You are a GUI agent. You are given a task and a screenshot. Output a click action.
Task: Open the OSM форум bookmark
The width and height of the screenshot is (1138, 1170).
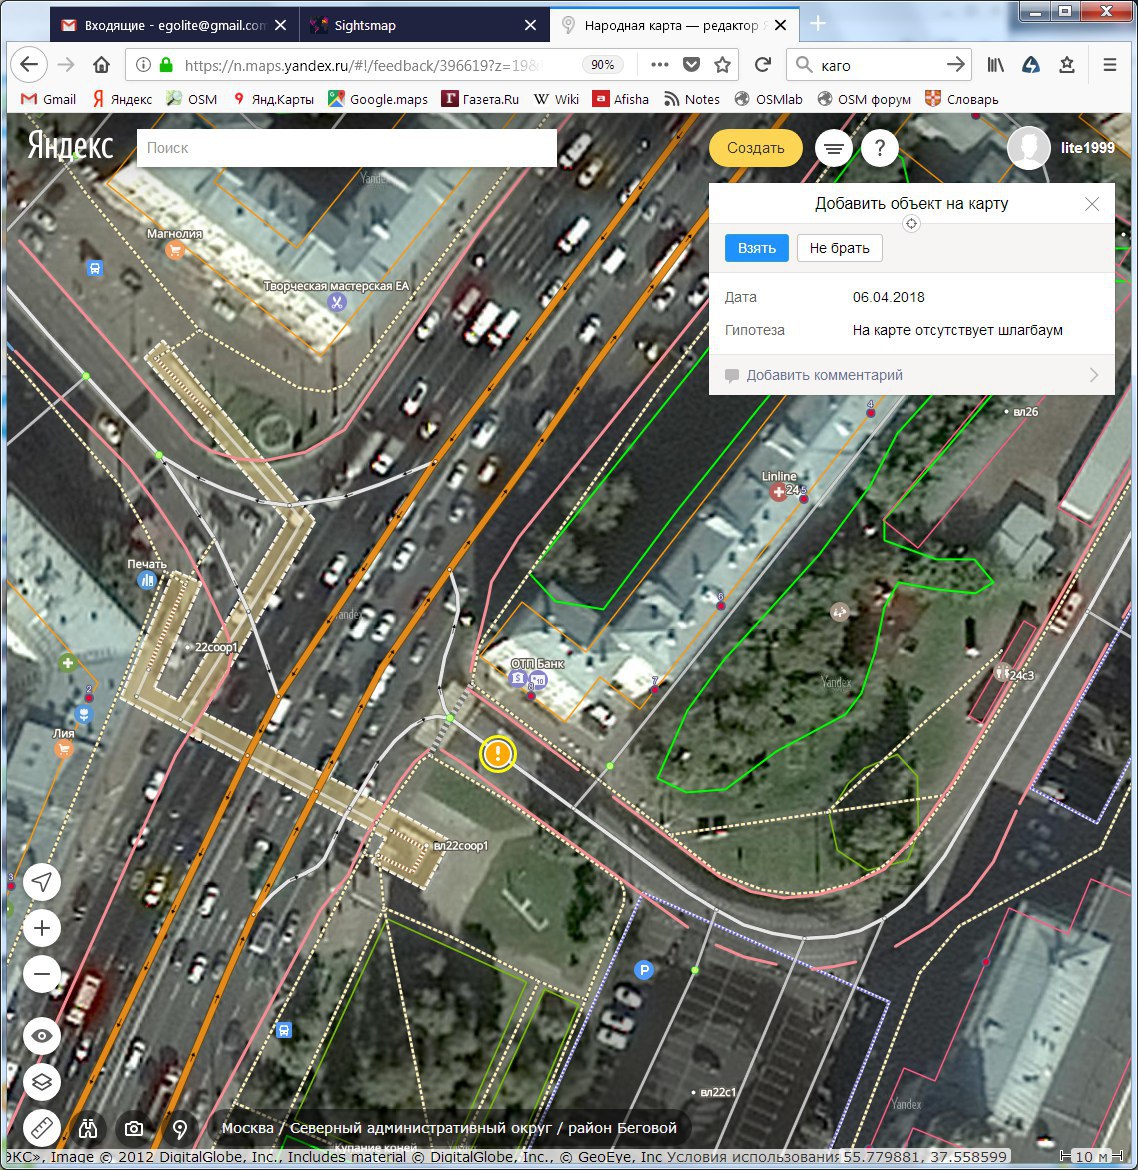point(864,99)
